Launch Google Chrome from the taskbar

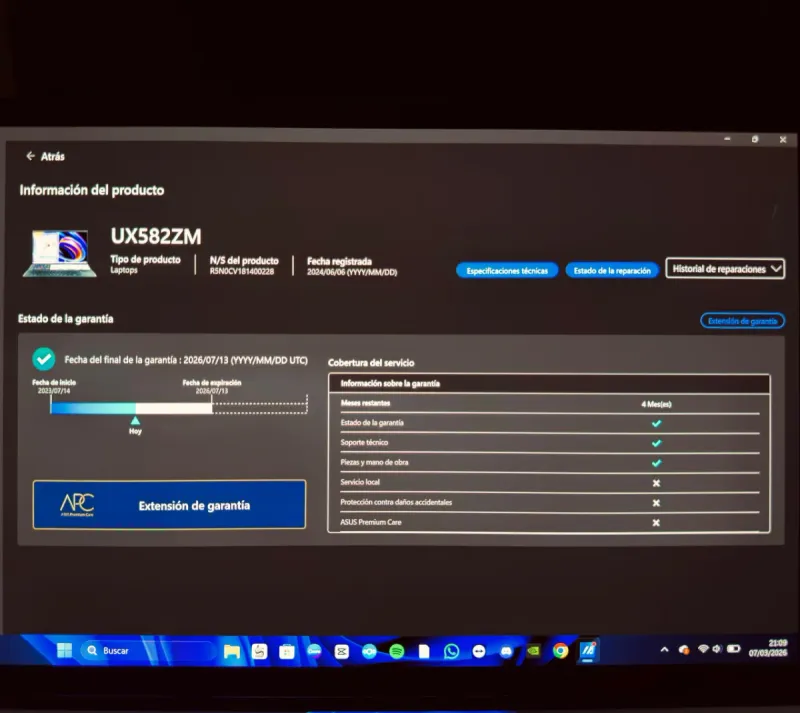pyautogui.click(x=560, y=651)
